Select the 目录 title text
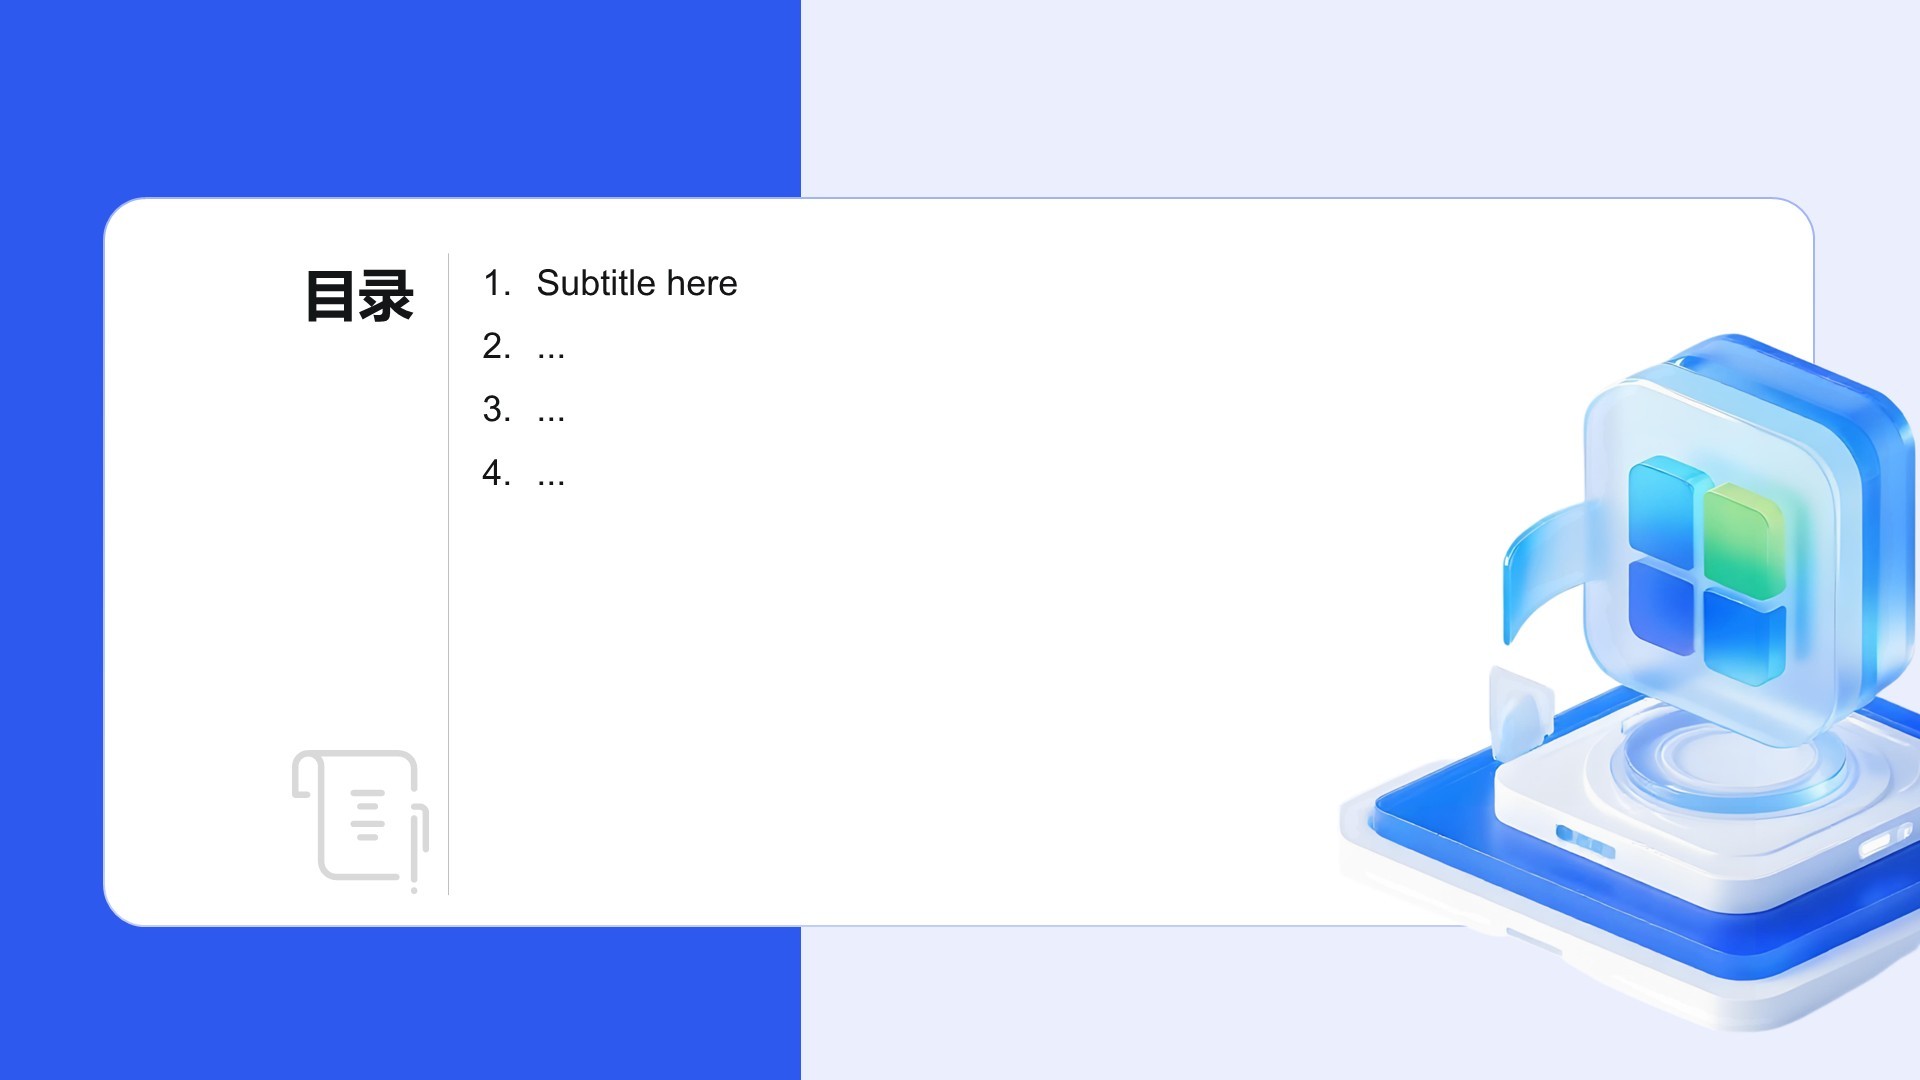The image size is (1920, 1080). [x=359, y=296]
